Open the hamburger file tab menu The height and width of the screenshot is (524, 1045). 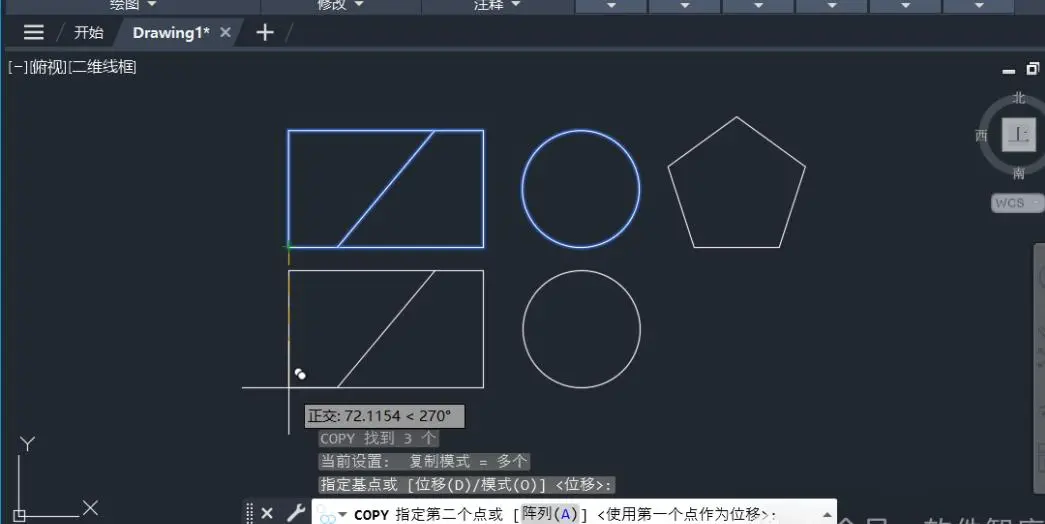coord(33,32)
